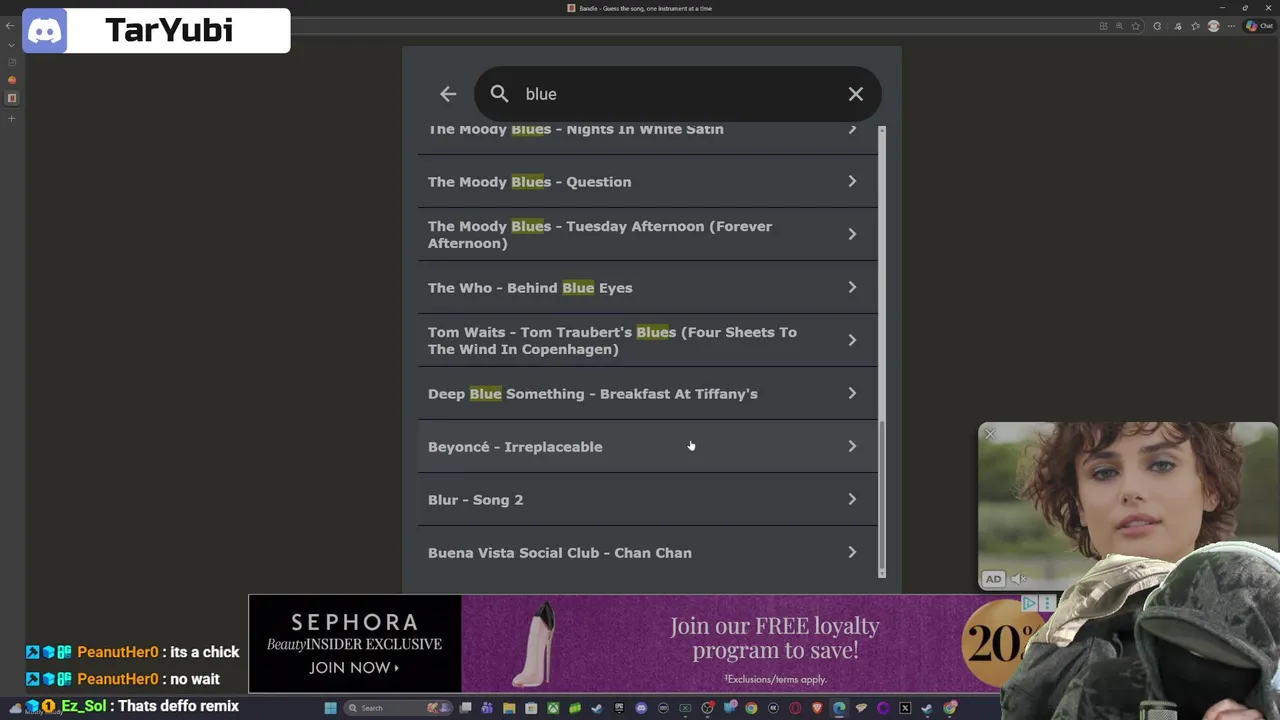Unmute the video ad speaker icon

point(1018,578)
